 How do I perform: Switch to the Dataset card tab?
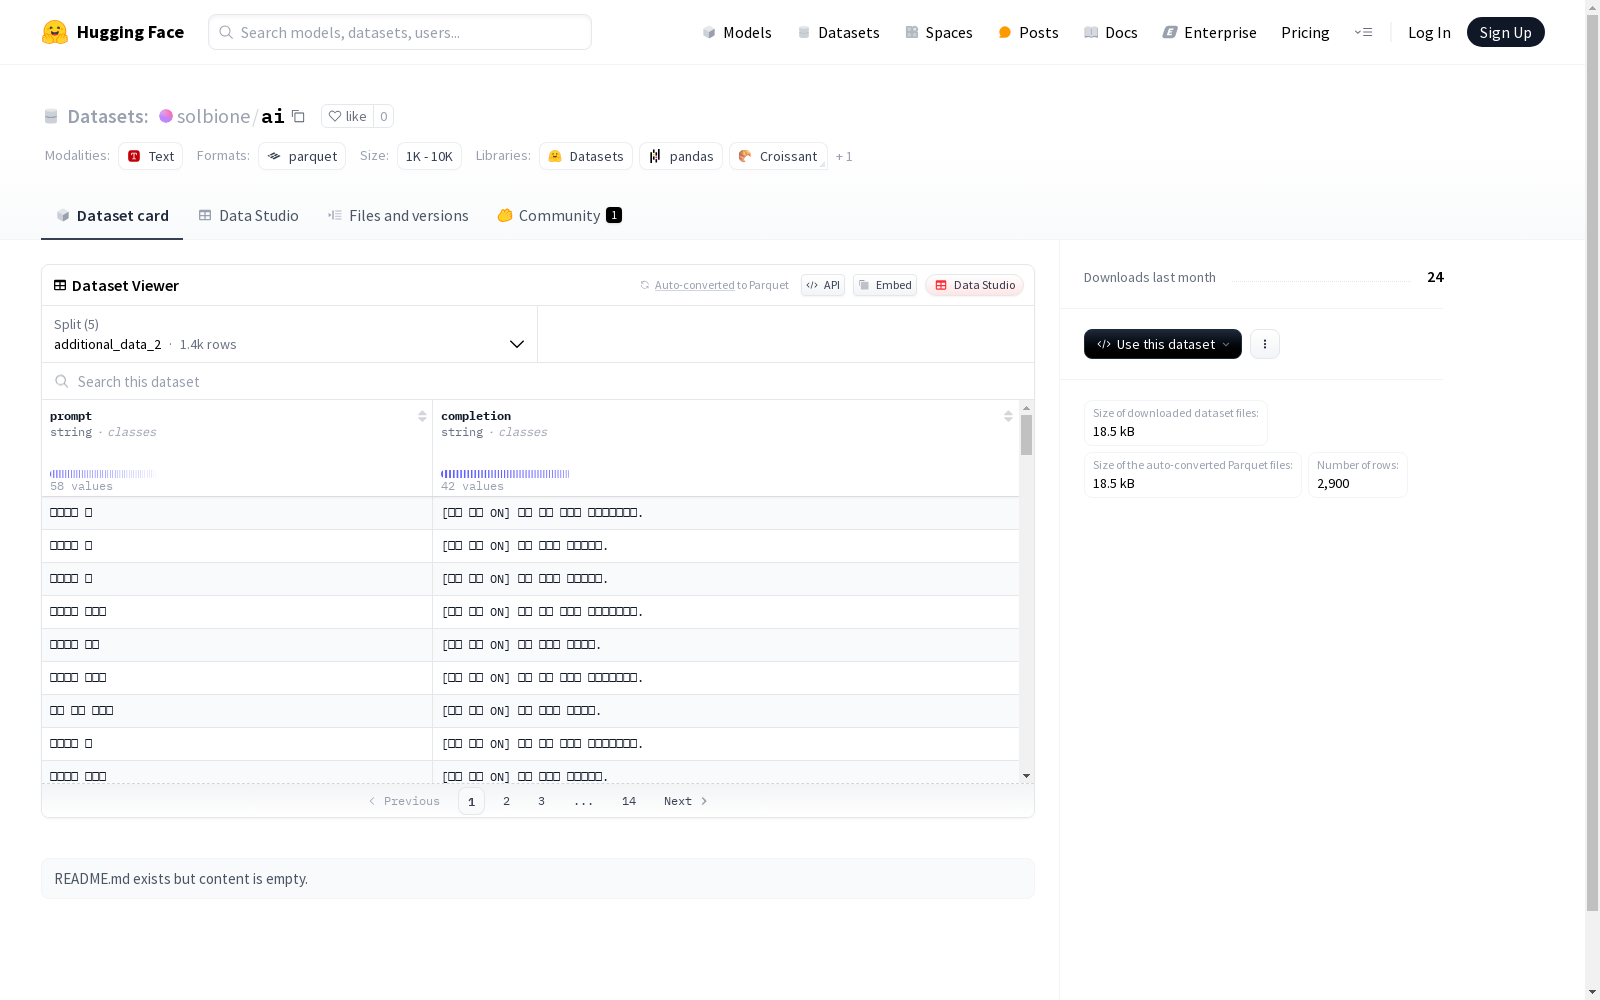[x=112, y=215]
